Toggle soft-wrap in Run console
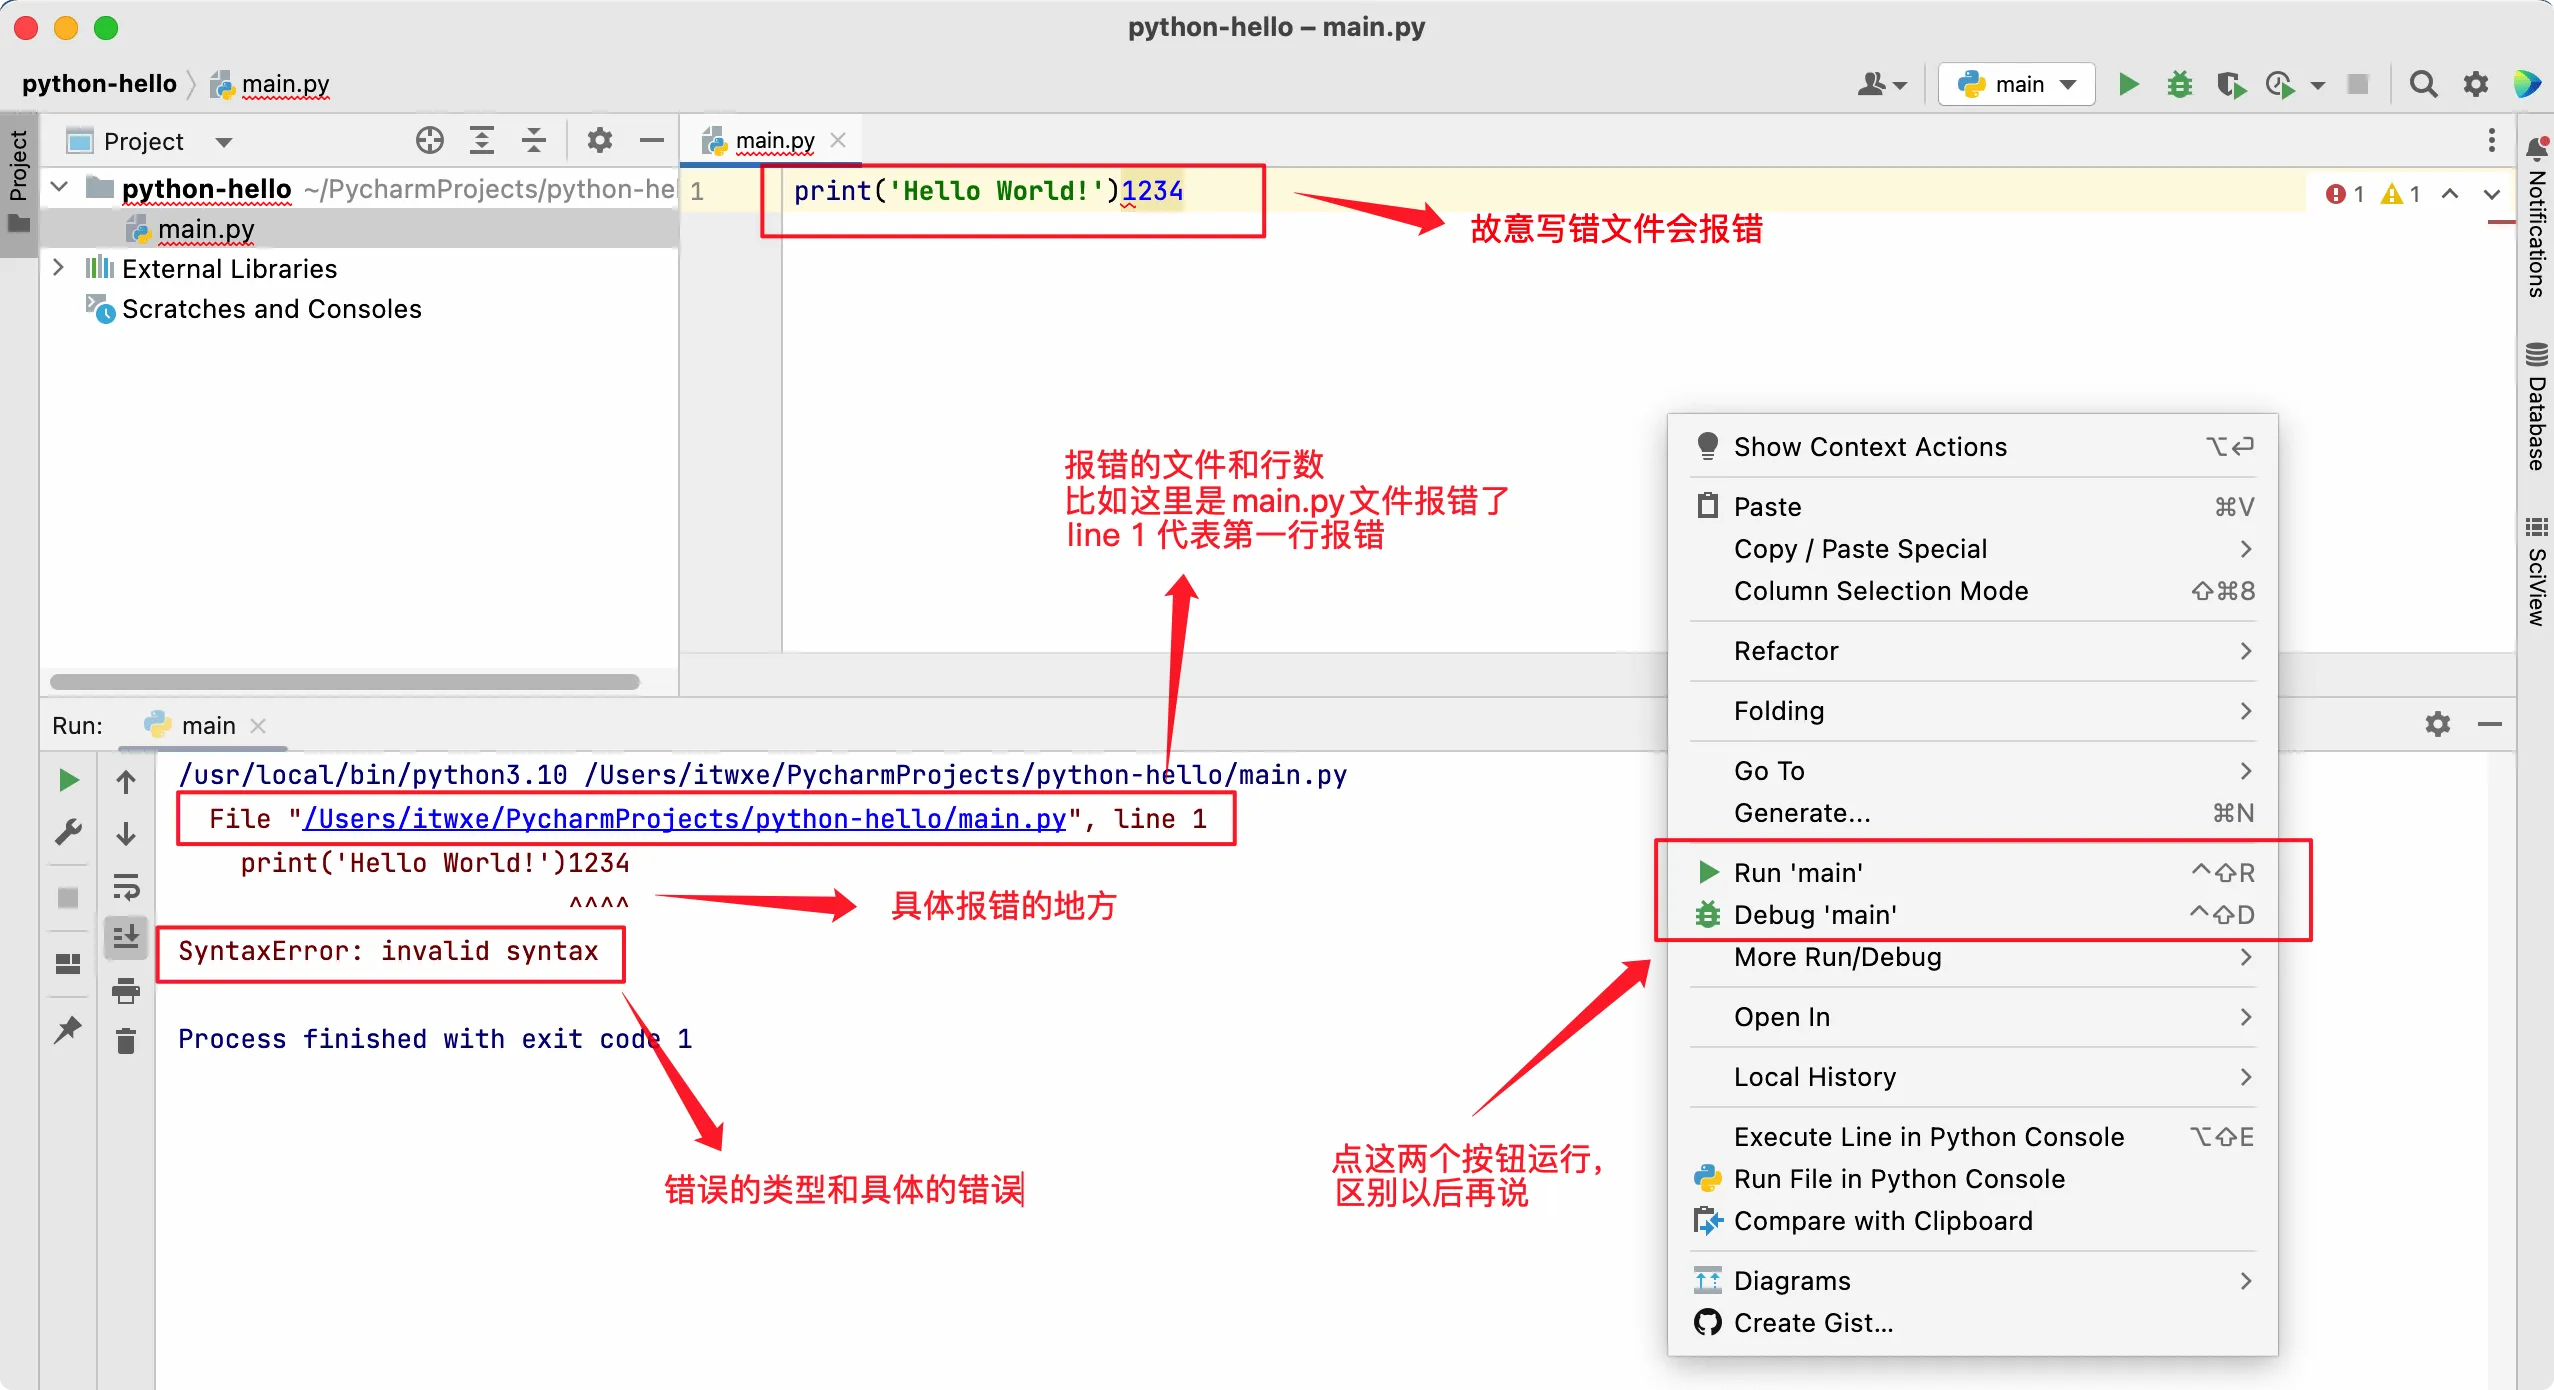The height and width of the screenshot is (1390, 2554). click(x=126, y=887)
